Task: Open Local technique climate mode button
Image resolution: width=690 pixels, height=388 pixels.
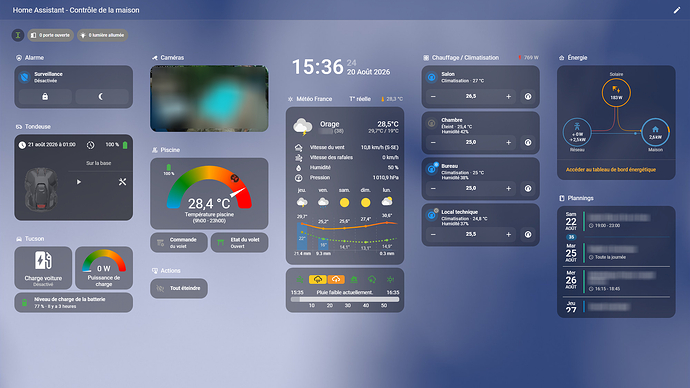Action: click(528, 234)
